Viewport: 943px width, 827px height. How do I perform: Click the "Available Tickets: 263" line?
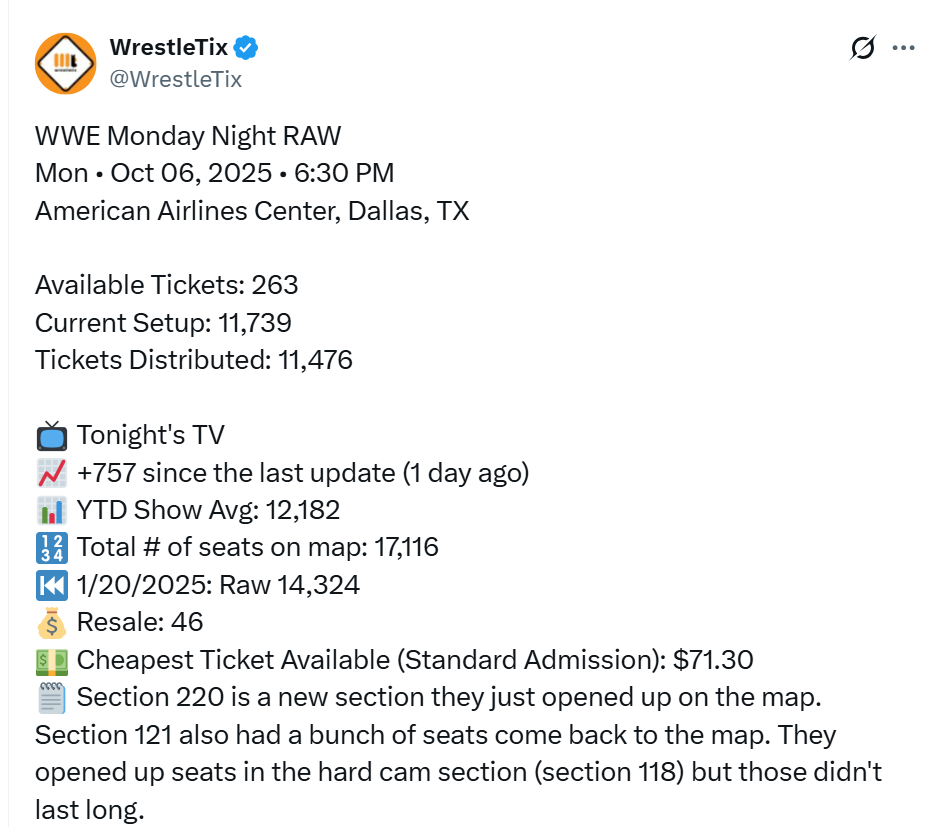(x=166, y=285)
